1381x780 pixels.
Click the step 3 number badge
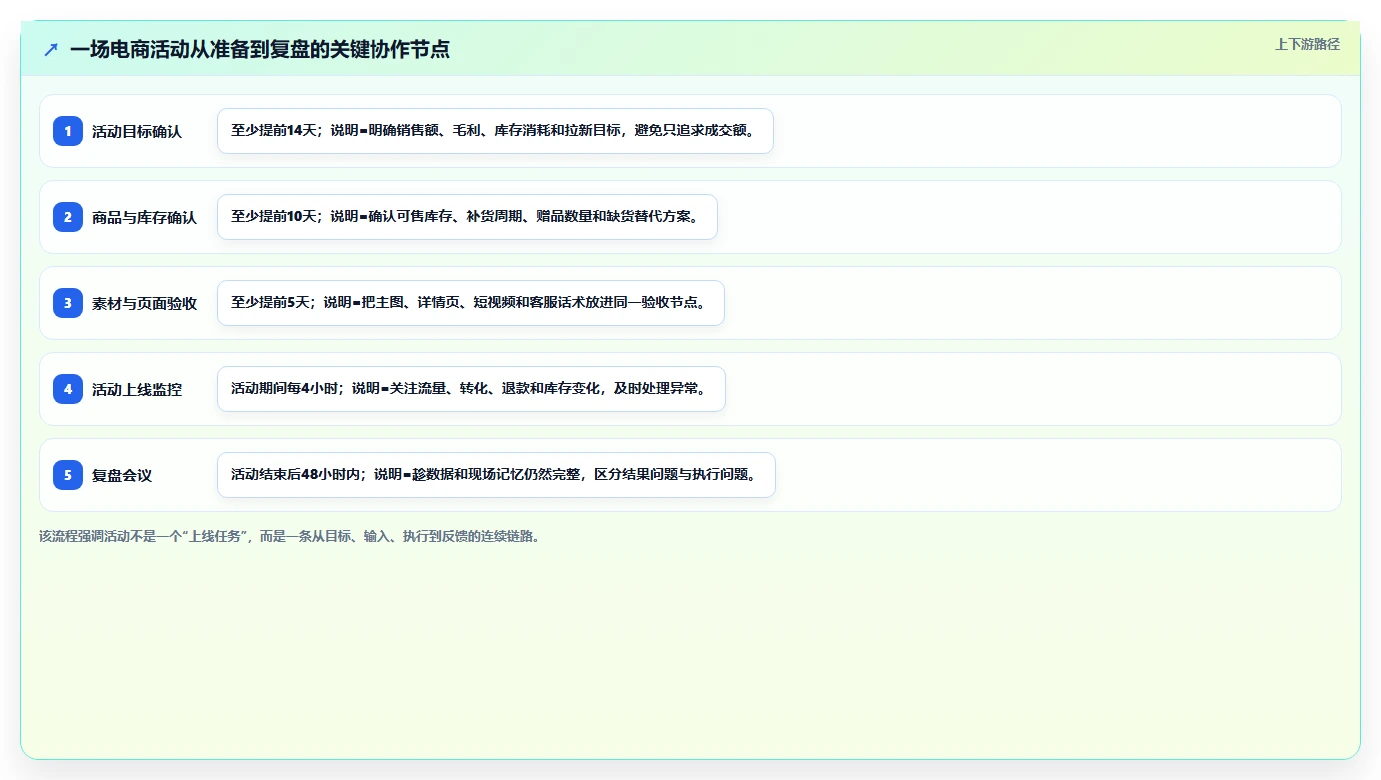click(68, 303)
